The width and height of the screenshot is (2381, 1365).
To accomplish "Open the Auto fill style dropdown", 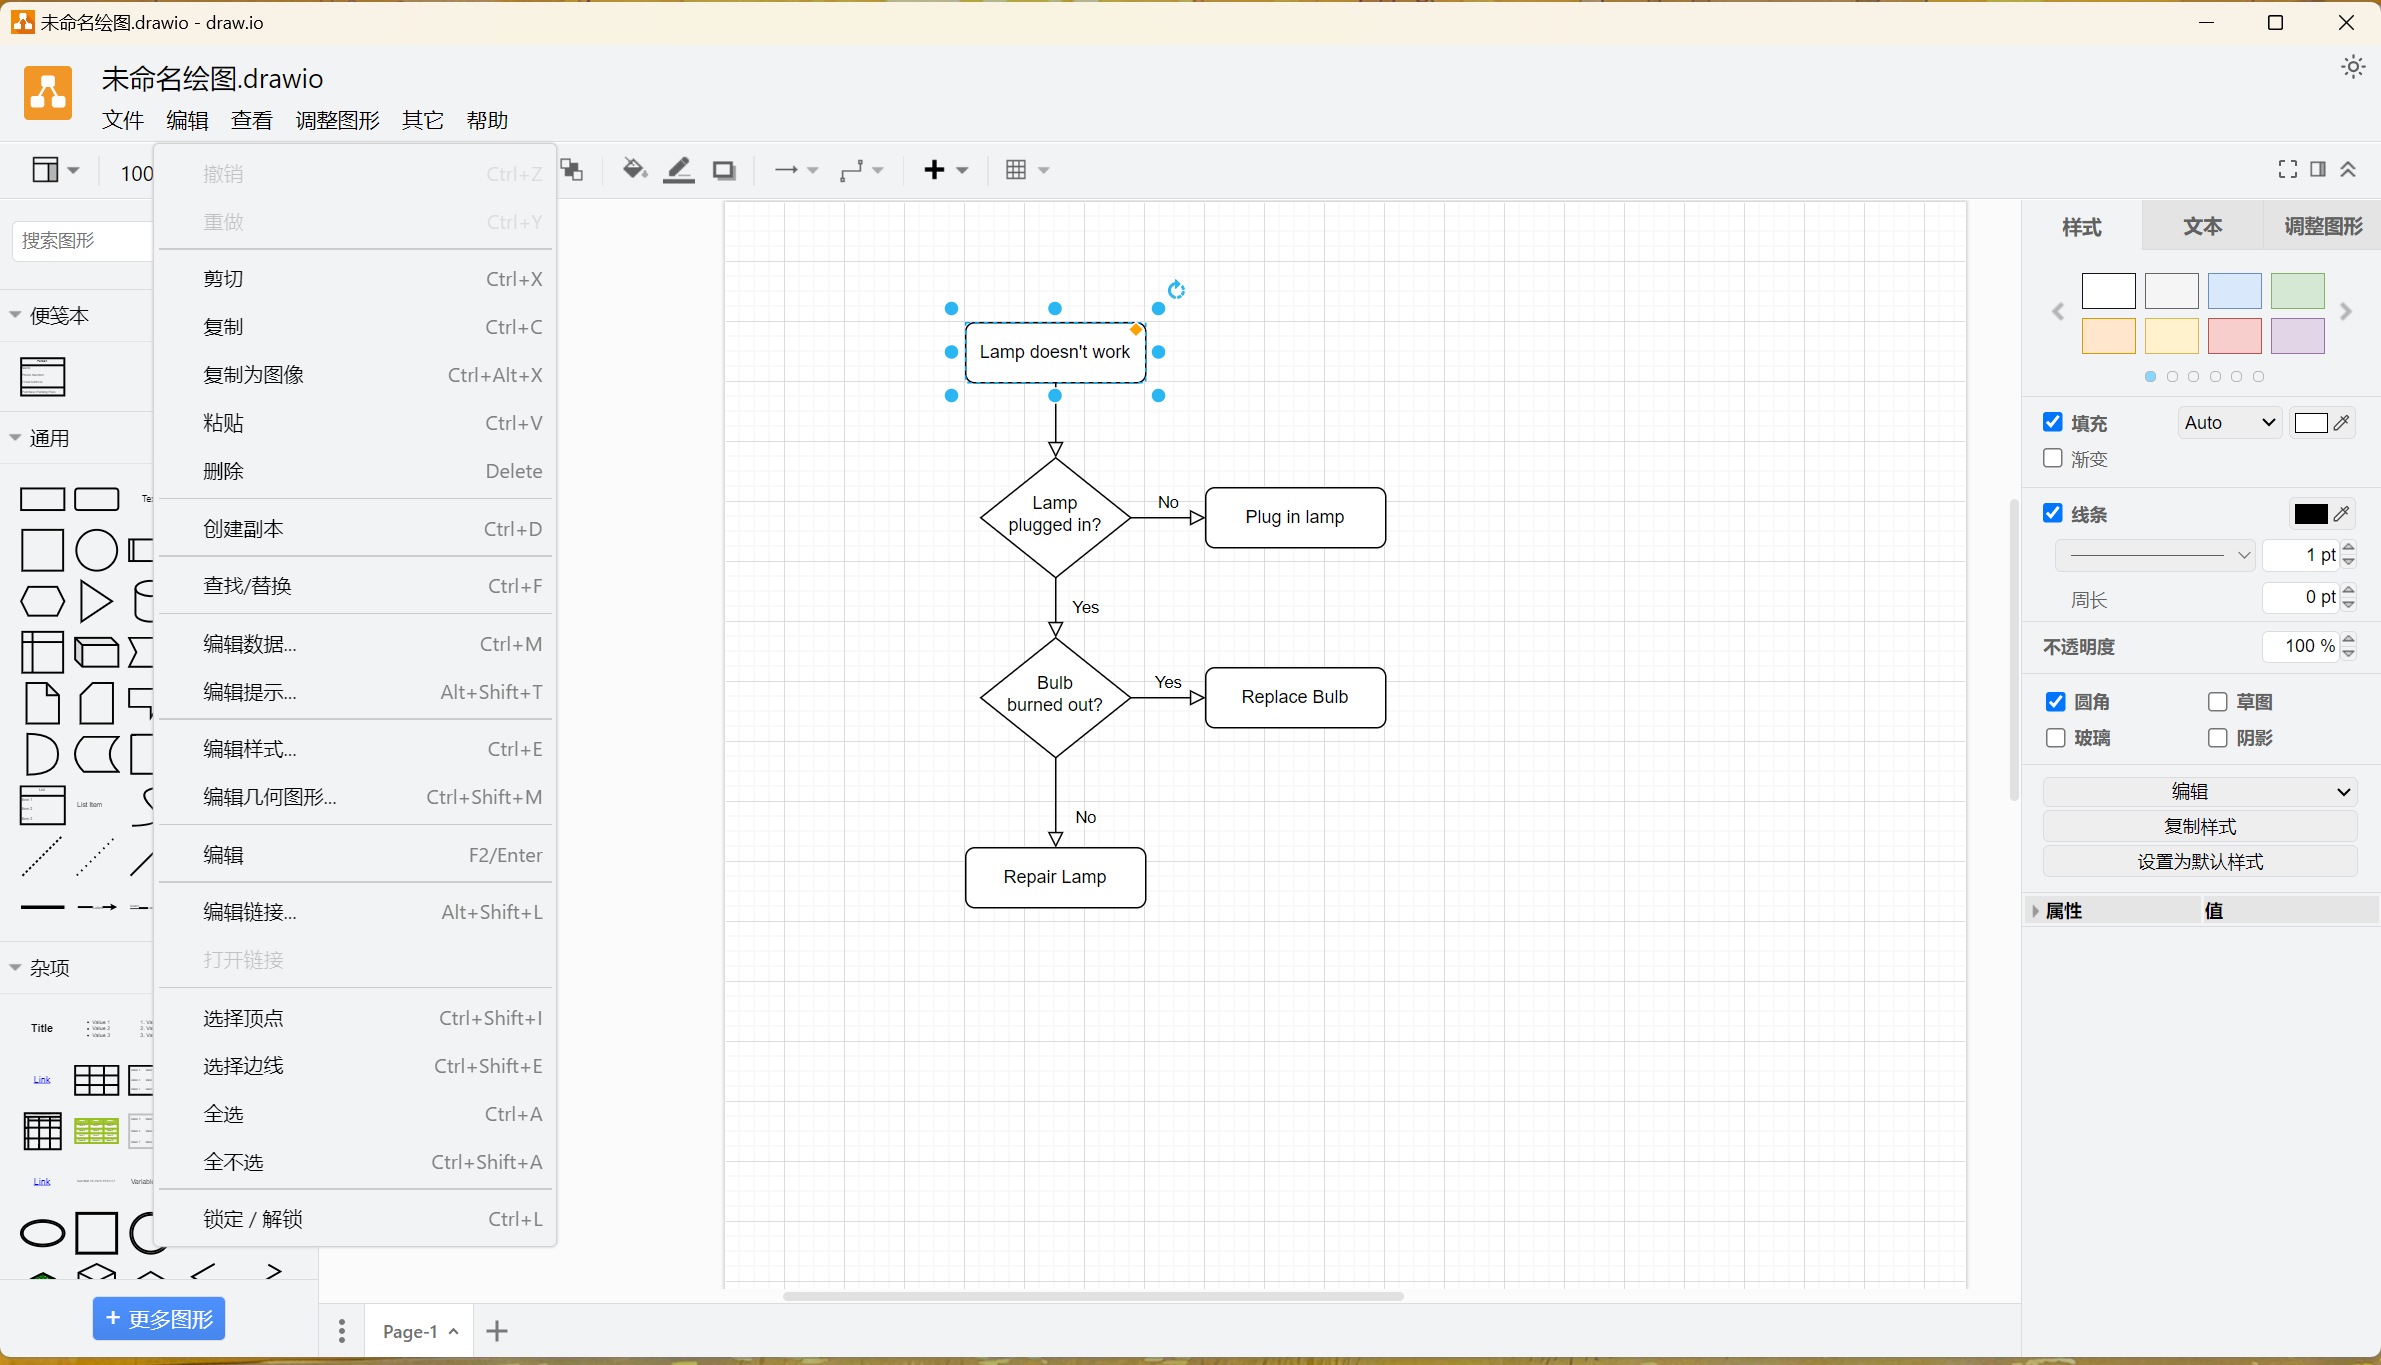I will (2229, 423).
